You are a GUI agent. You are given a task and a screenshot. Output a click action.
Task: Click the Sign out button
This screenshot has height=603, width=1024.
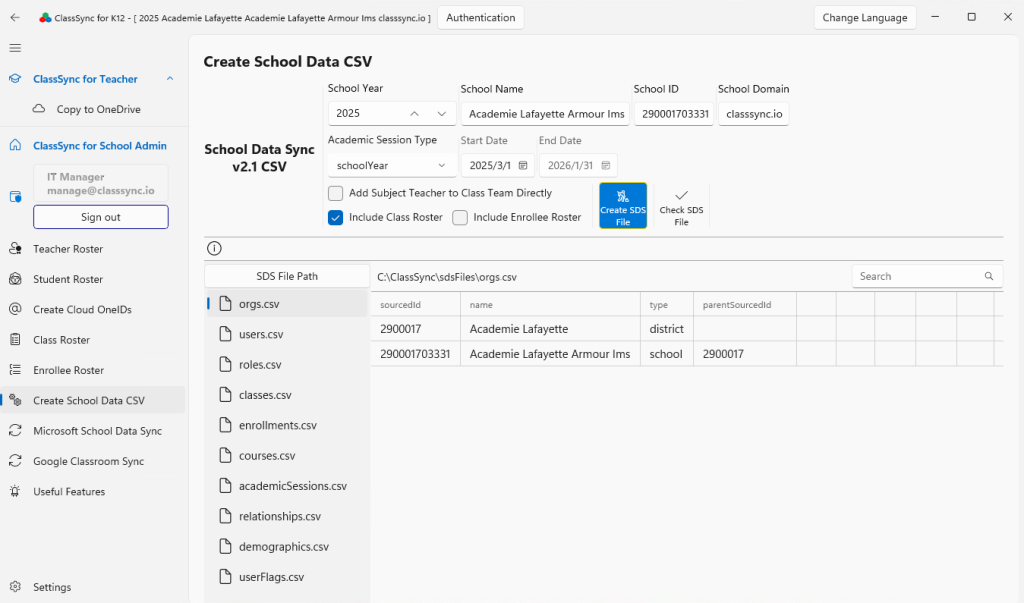(x=101, y=217)
